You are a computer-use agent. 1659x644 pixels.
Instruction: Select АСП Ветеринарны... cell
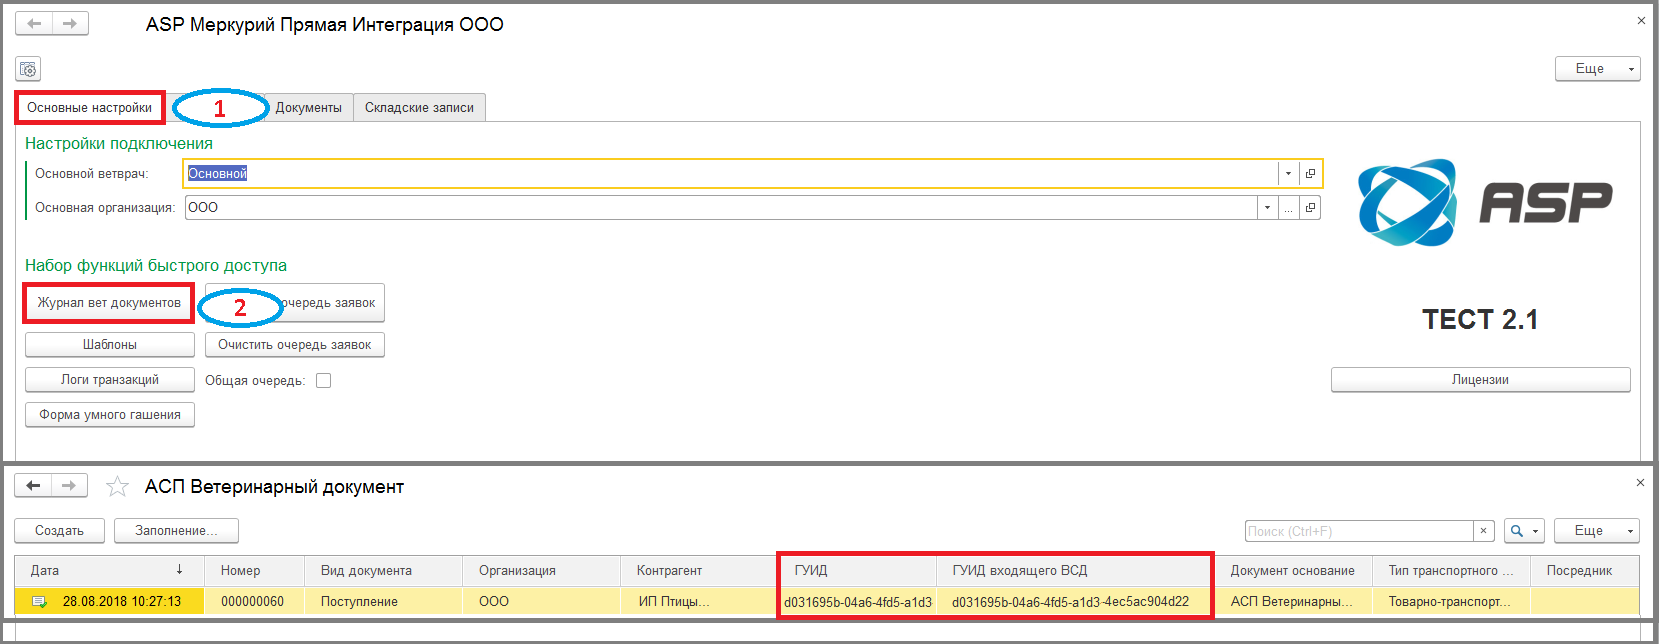pyautogui.click(x=1293, y=601)
